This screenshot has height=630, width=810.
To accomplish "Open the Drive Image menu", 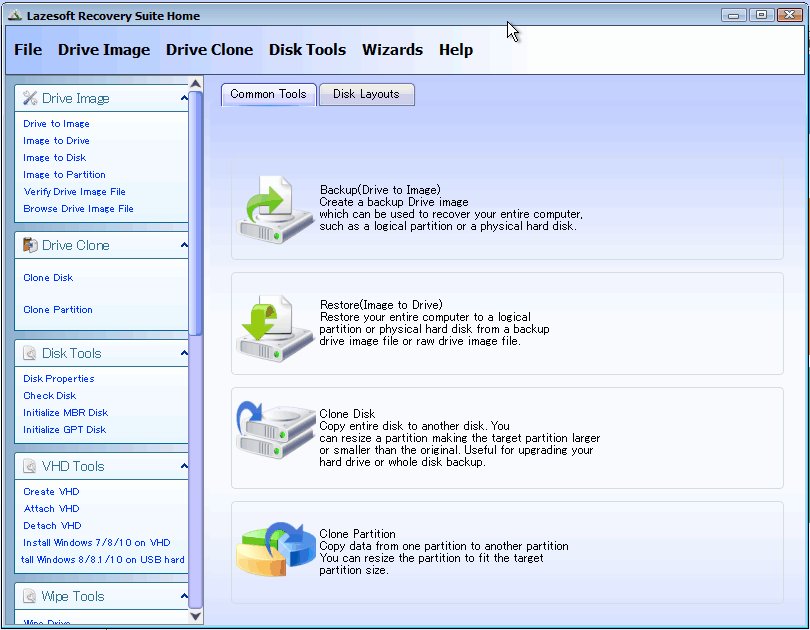I will [x=104, y=50].
